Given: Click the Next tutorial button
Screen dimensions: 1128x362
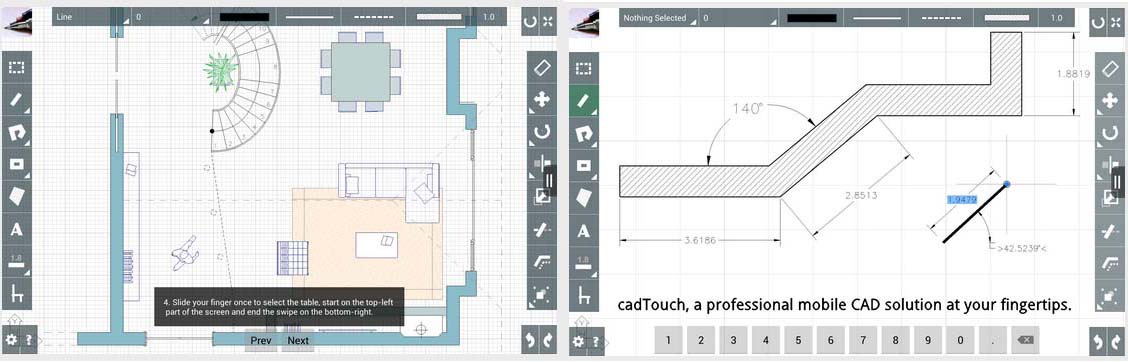Looking at the screenshot, I should click(x=298, y=340).
